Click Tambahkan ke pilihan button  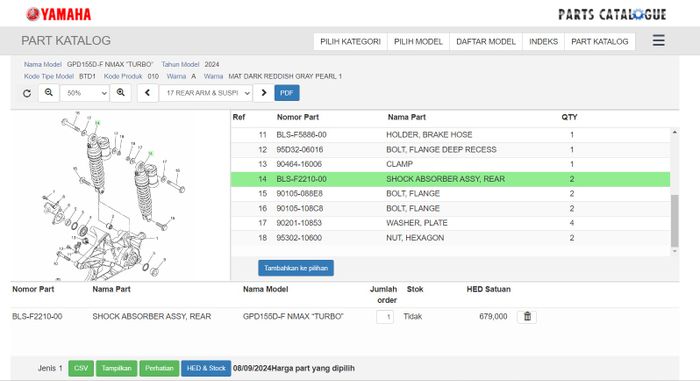(296, 268)
